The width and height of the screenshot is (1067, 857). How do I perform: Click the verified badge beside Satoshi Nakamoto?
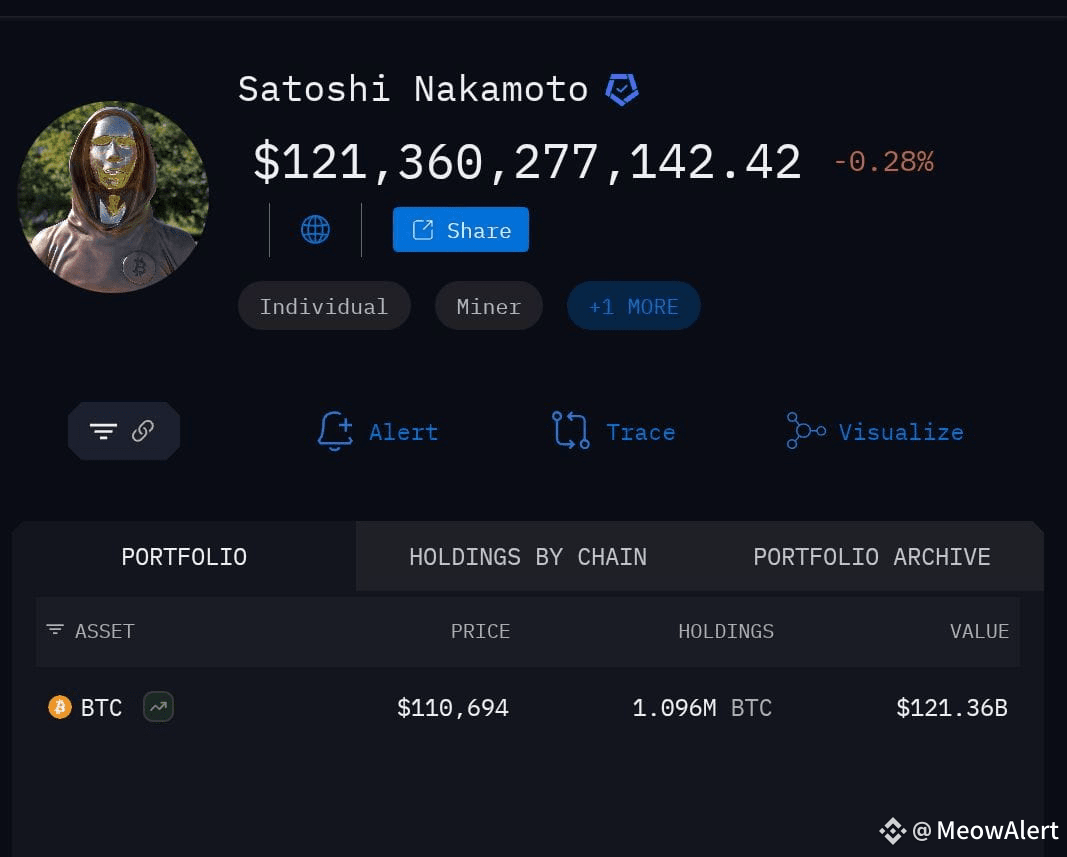coord(623,88)
